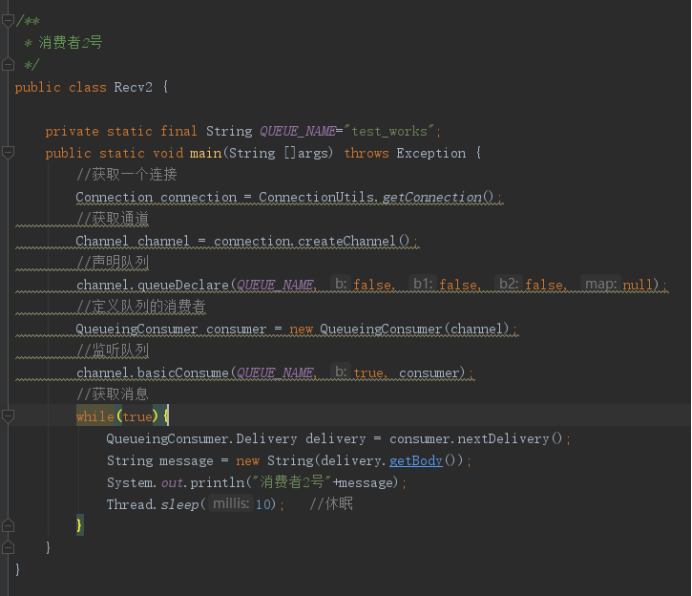Click the "消费者2号" string literal
Image resolution: width=692 pixels, height=596 pixels.
pos(292,482)
